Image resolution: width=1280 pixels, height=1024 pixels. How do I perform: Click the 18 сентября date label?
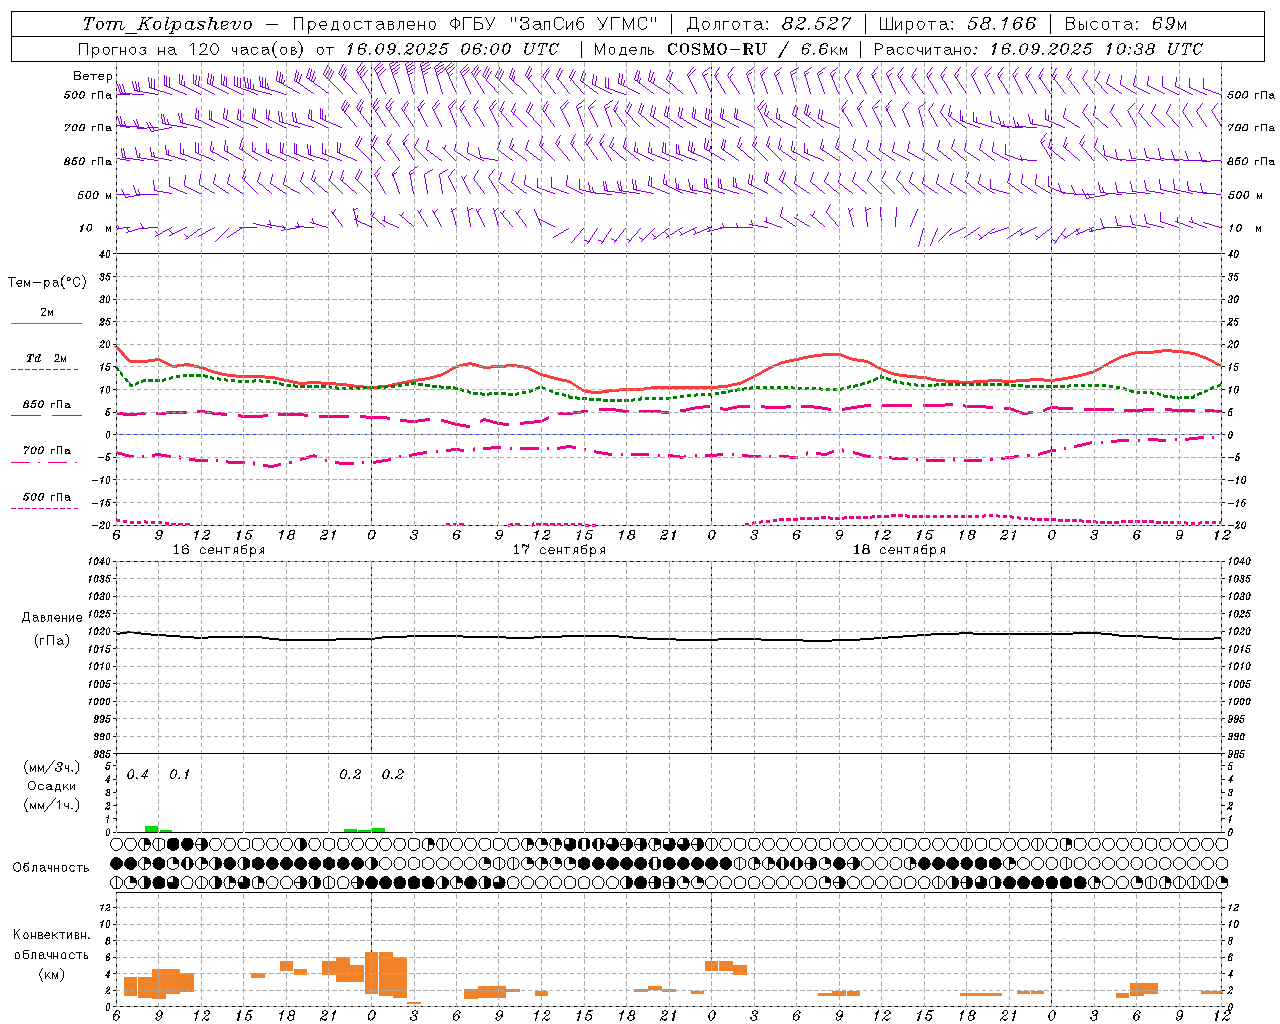pos(899,550)
